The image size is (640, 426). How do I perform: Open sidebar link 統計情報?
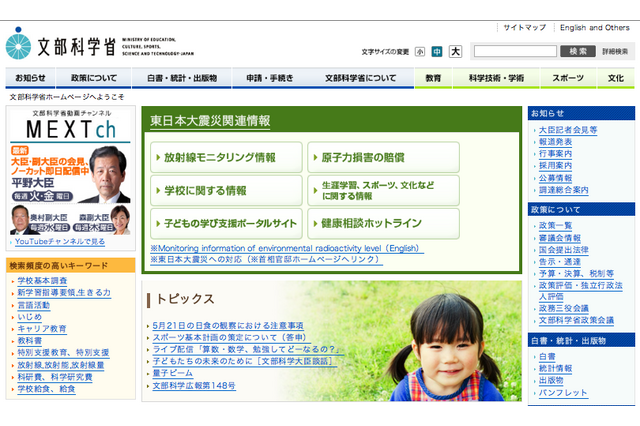[x=555, y=368]
